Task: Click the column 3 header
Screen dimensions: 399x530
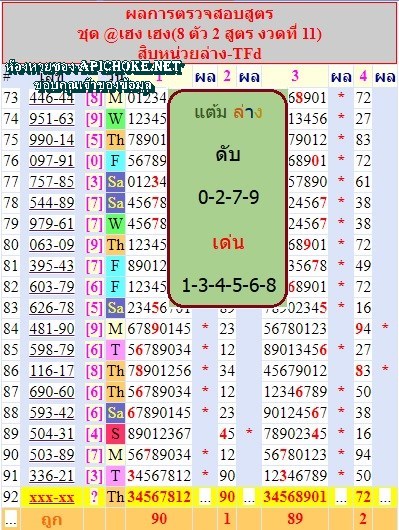Action: click(x=295, y=76)
